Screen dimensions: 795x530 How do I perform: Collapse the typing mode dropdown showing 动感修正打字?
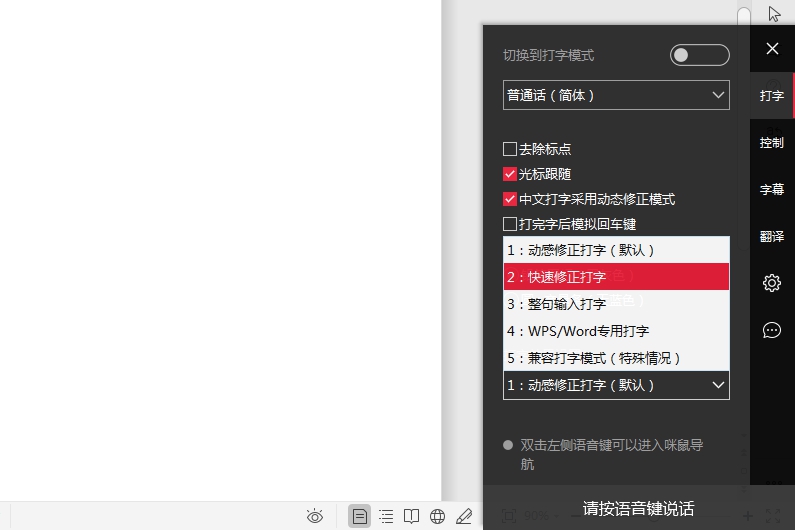[616, 385]
